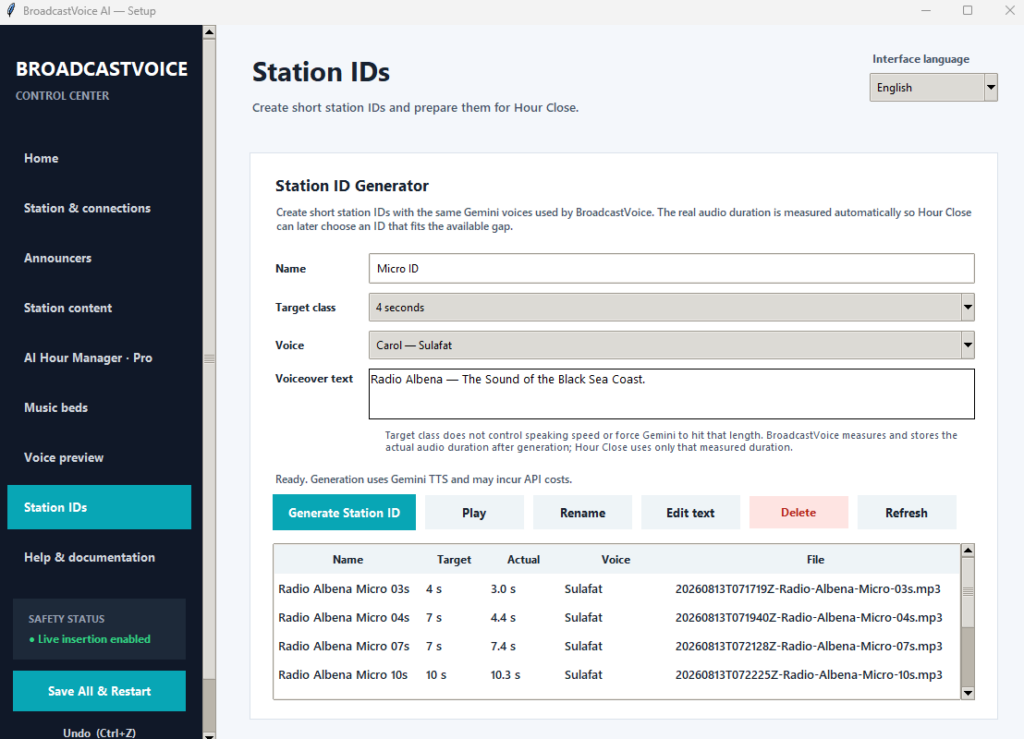Sort list by Target column header
1024x739 pixels.
pyautogui.click(x=454, y=559)
